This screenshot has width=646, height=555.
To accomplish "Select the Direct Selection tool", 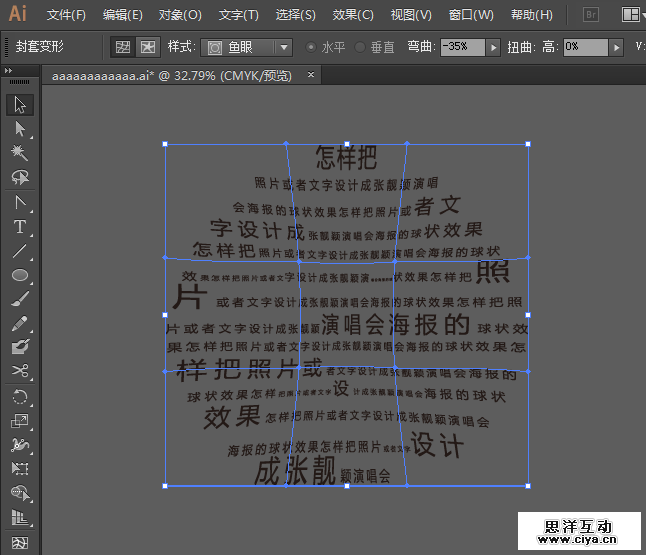I will (19, 129).
